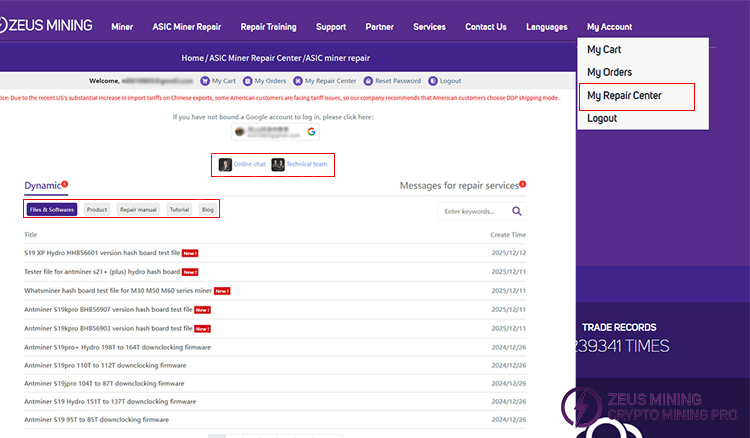750x438 pixels.
Task: Open ASIC Miner Repair Center breadcrumb
Action: [255, 58]
